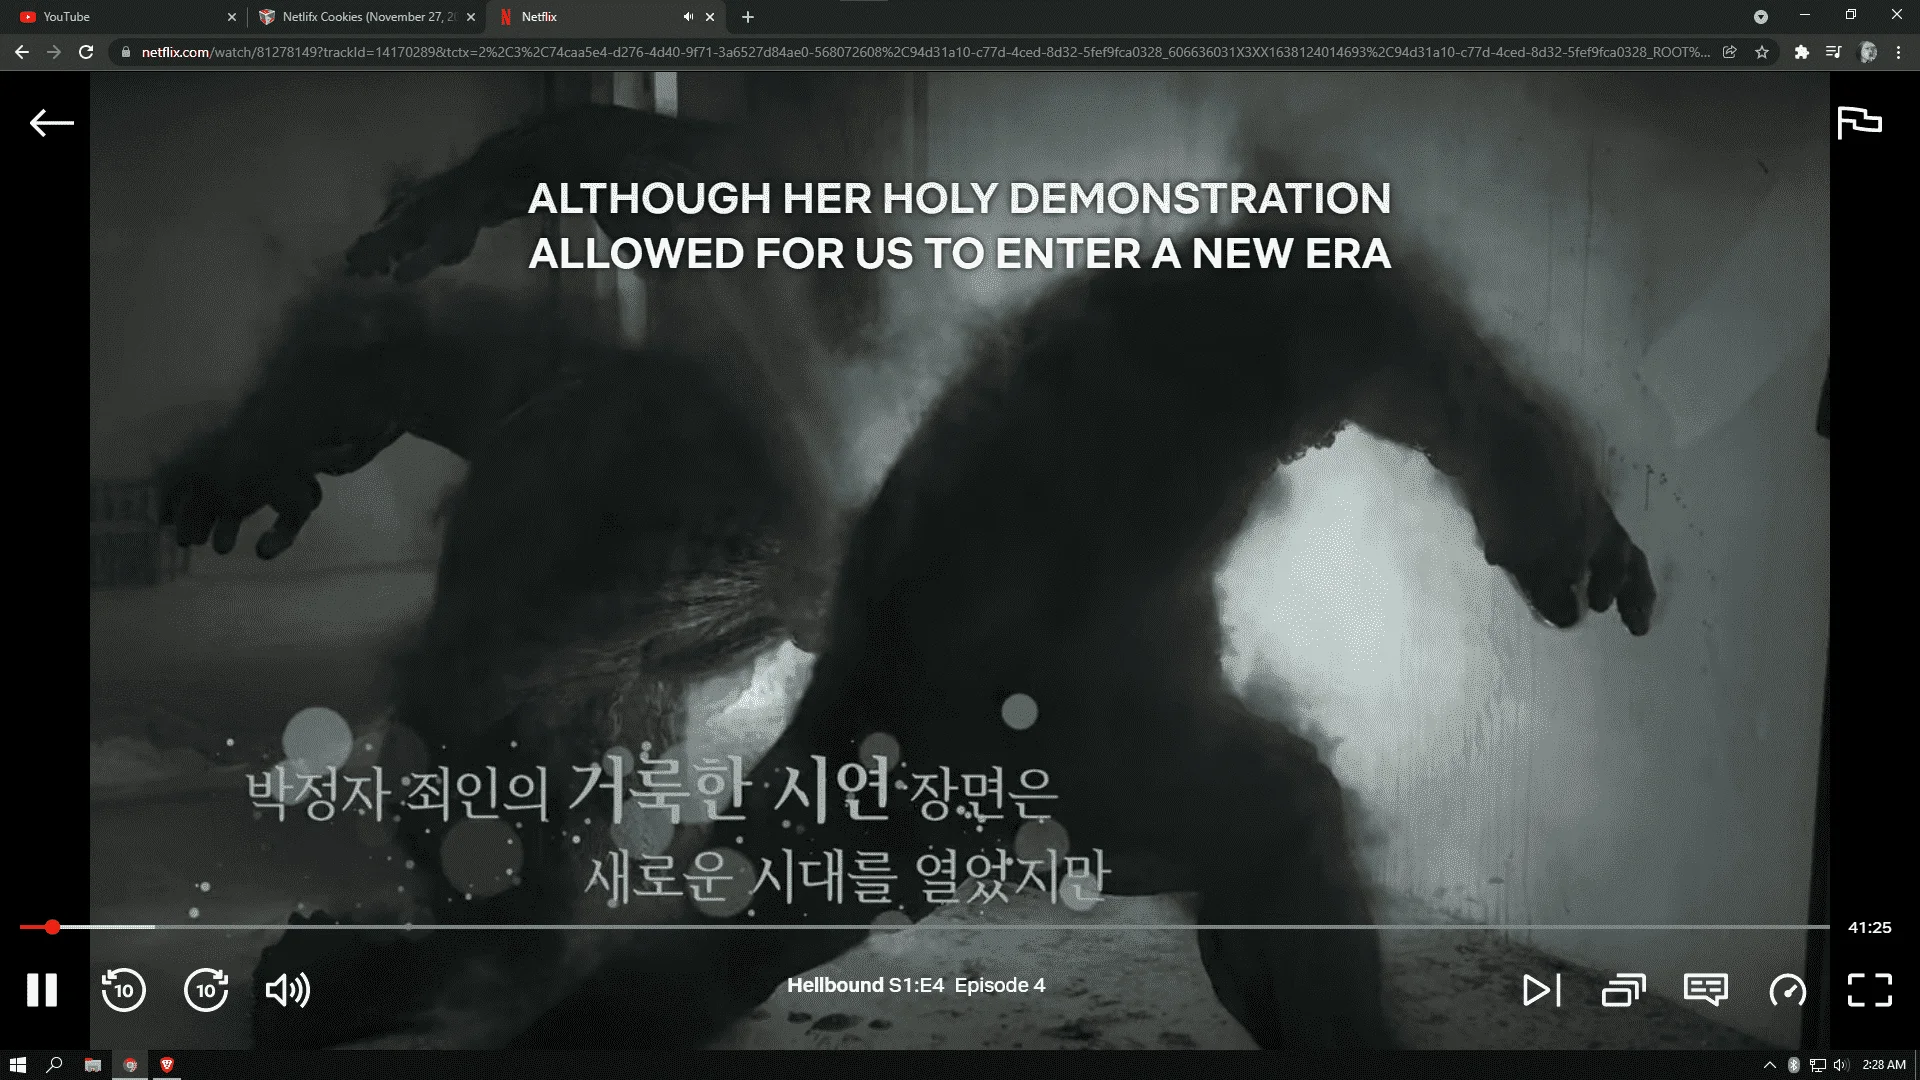Viewport: 1920px width, 1080px height.
Task: Close the Netflix tab
Action: pyautogui.click(x=710, y=17)
